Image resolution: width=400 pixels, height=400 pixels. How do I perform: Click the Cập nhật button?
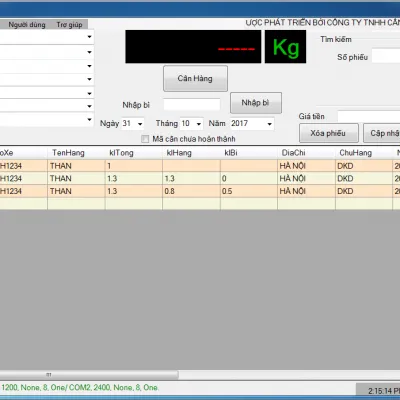[x=382, y=133]
